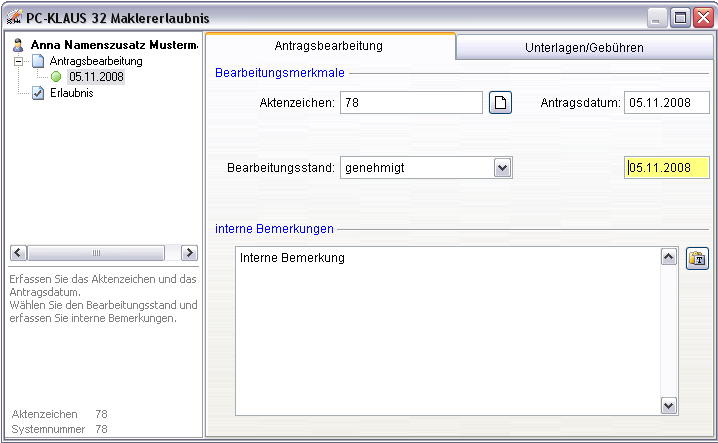This screenshot has height=443, width=718.
Task: Click the new document icon beside Aktenzeichen
Action: tap(500, 103)
